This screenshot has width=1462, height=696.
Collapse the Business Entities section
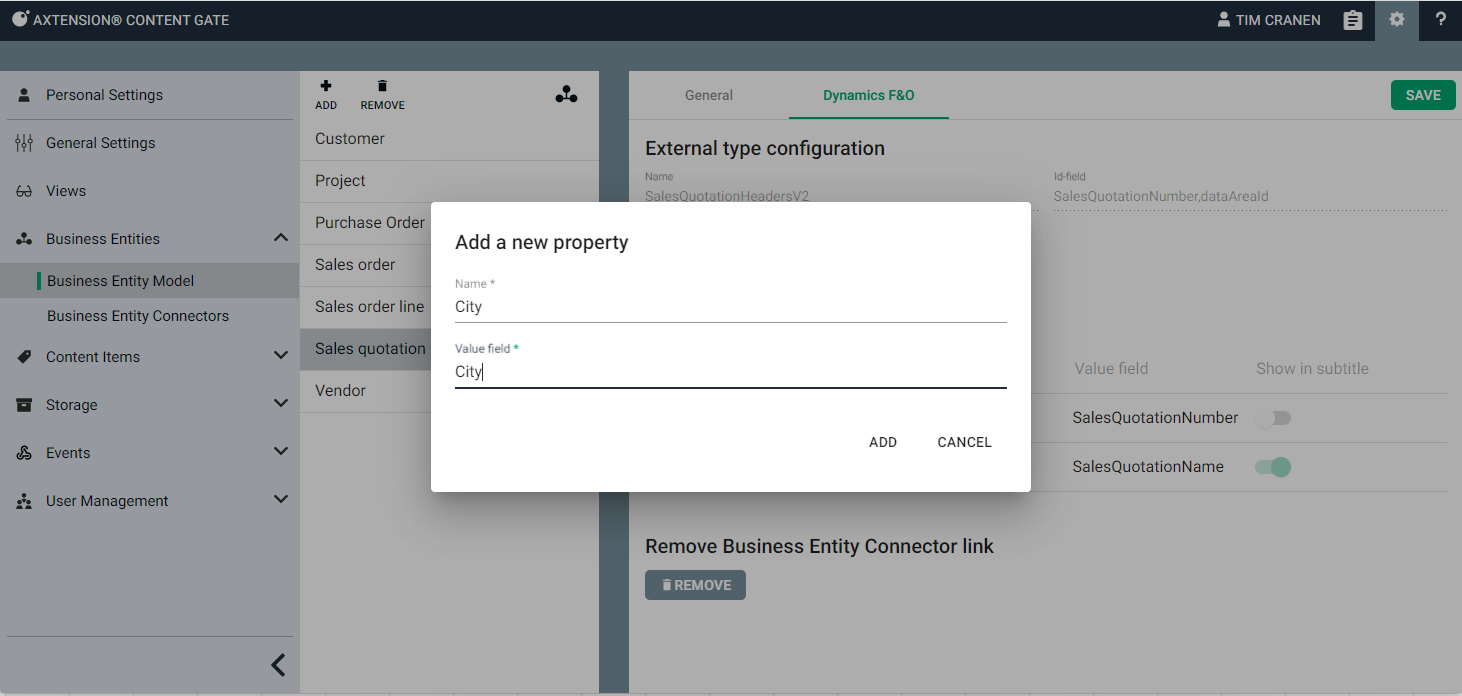pos(280,238)
